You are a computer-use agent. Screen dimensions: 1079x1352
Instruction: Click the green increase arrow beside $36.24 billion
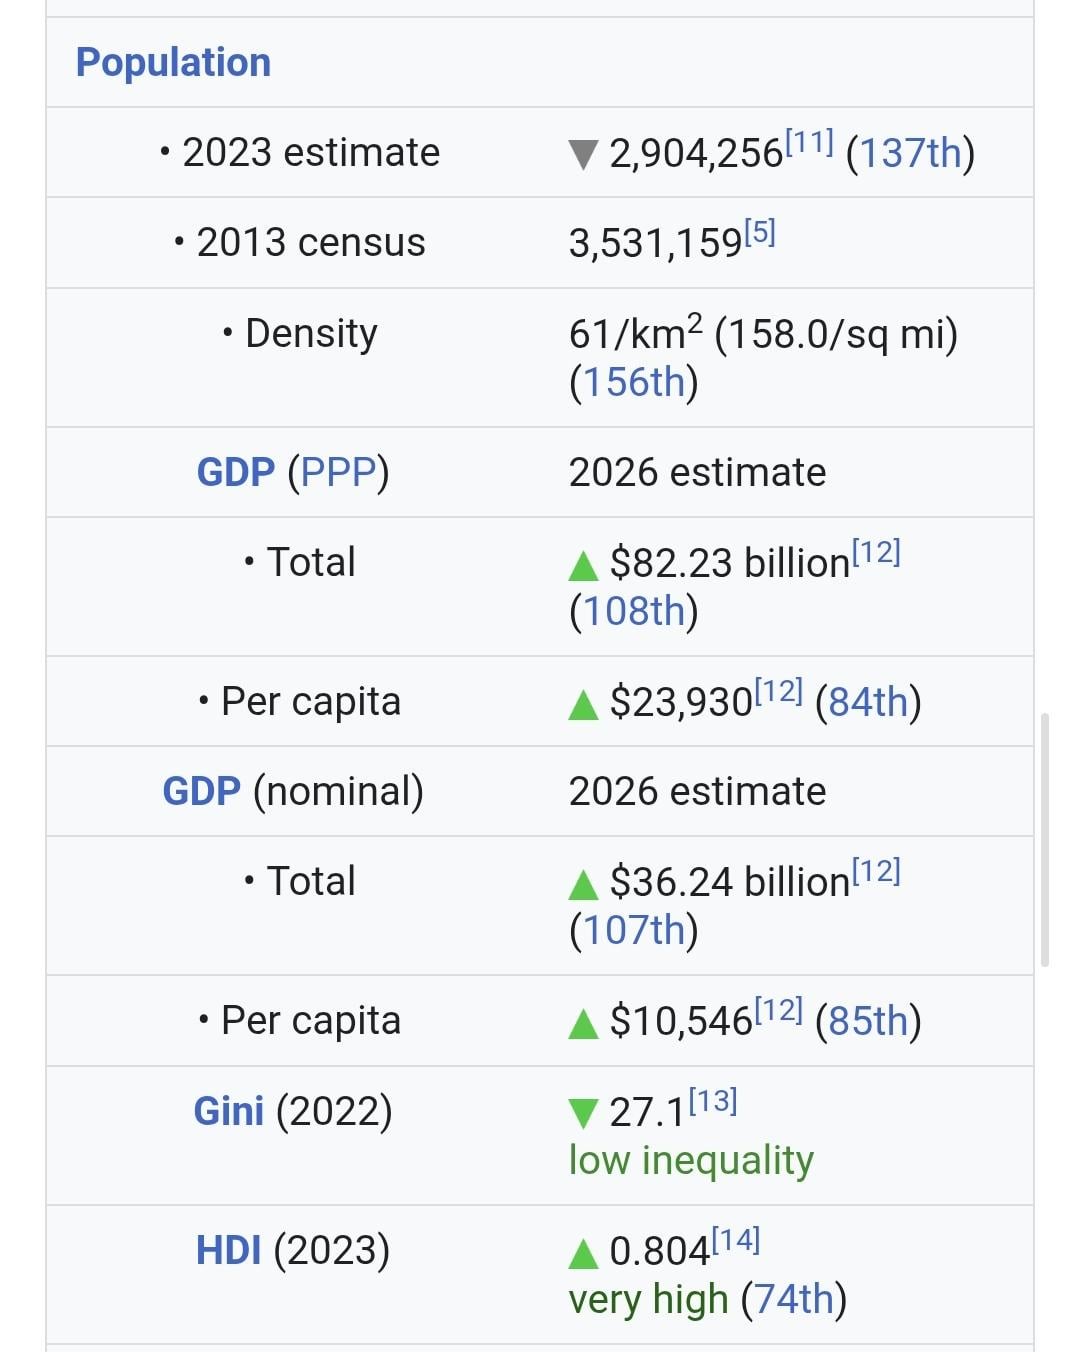point(583,884)
